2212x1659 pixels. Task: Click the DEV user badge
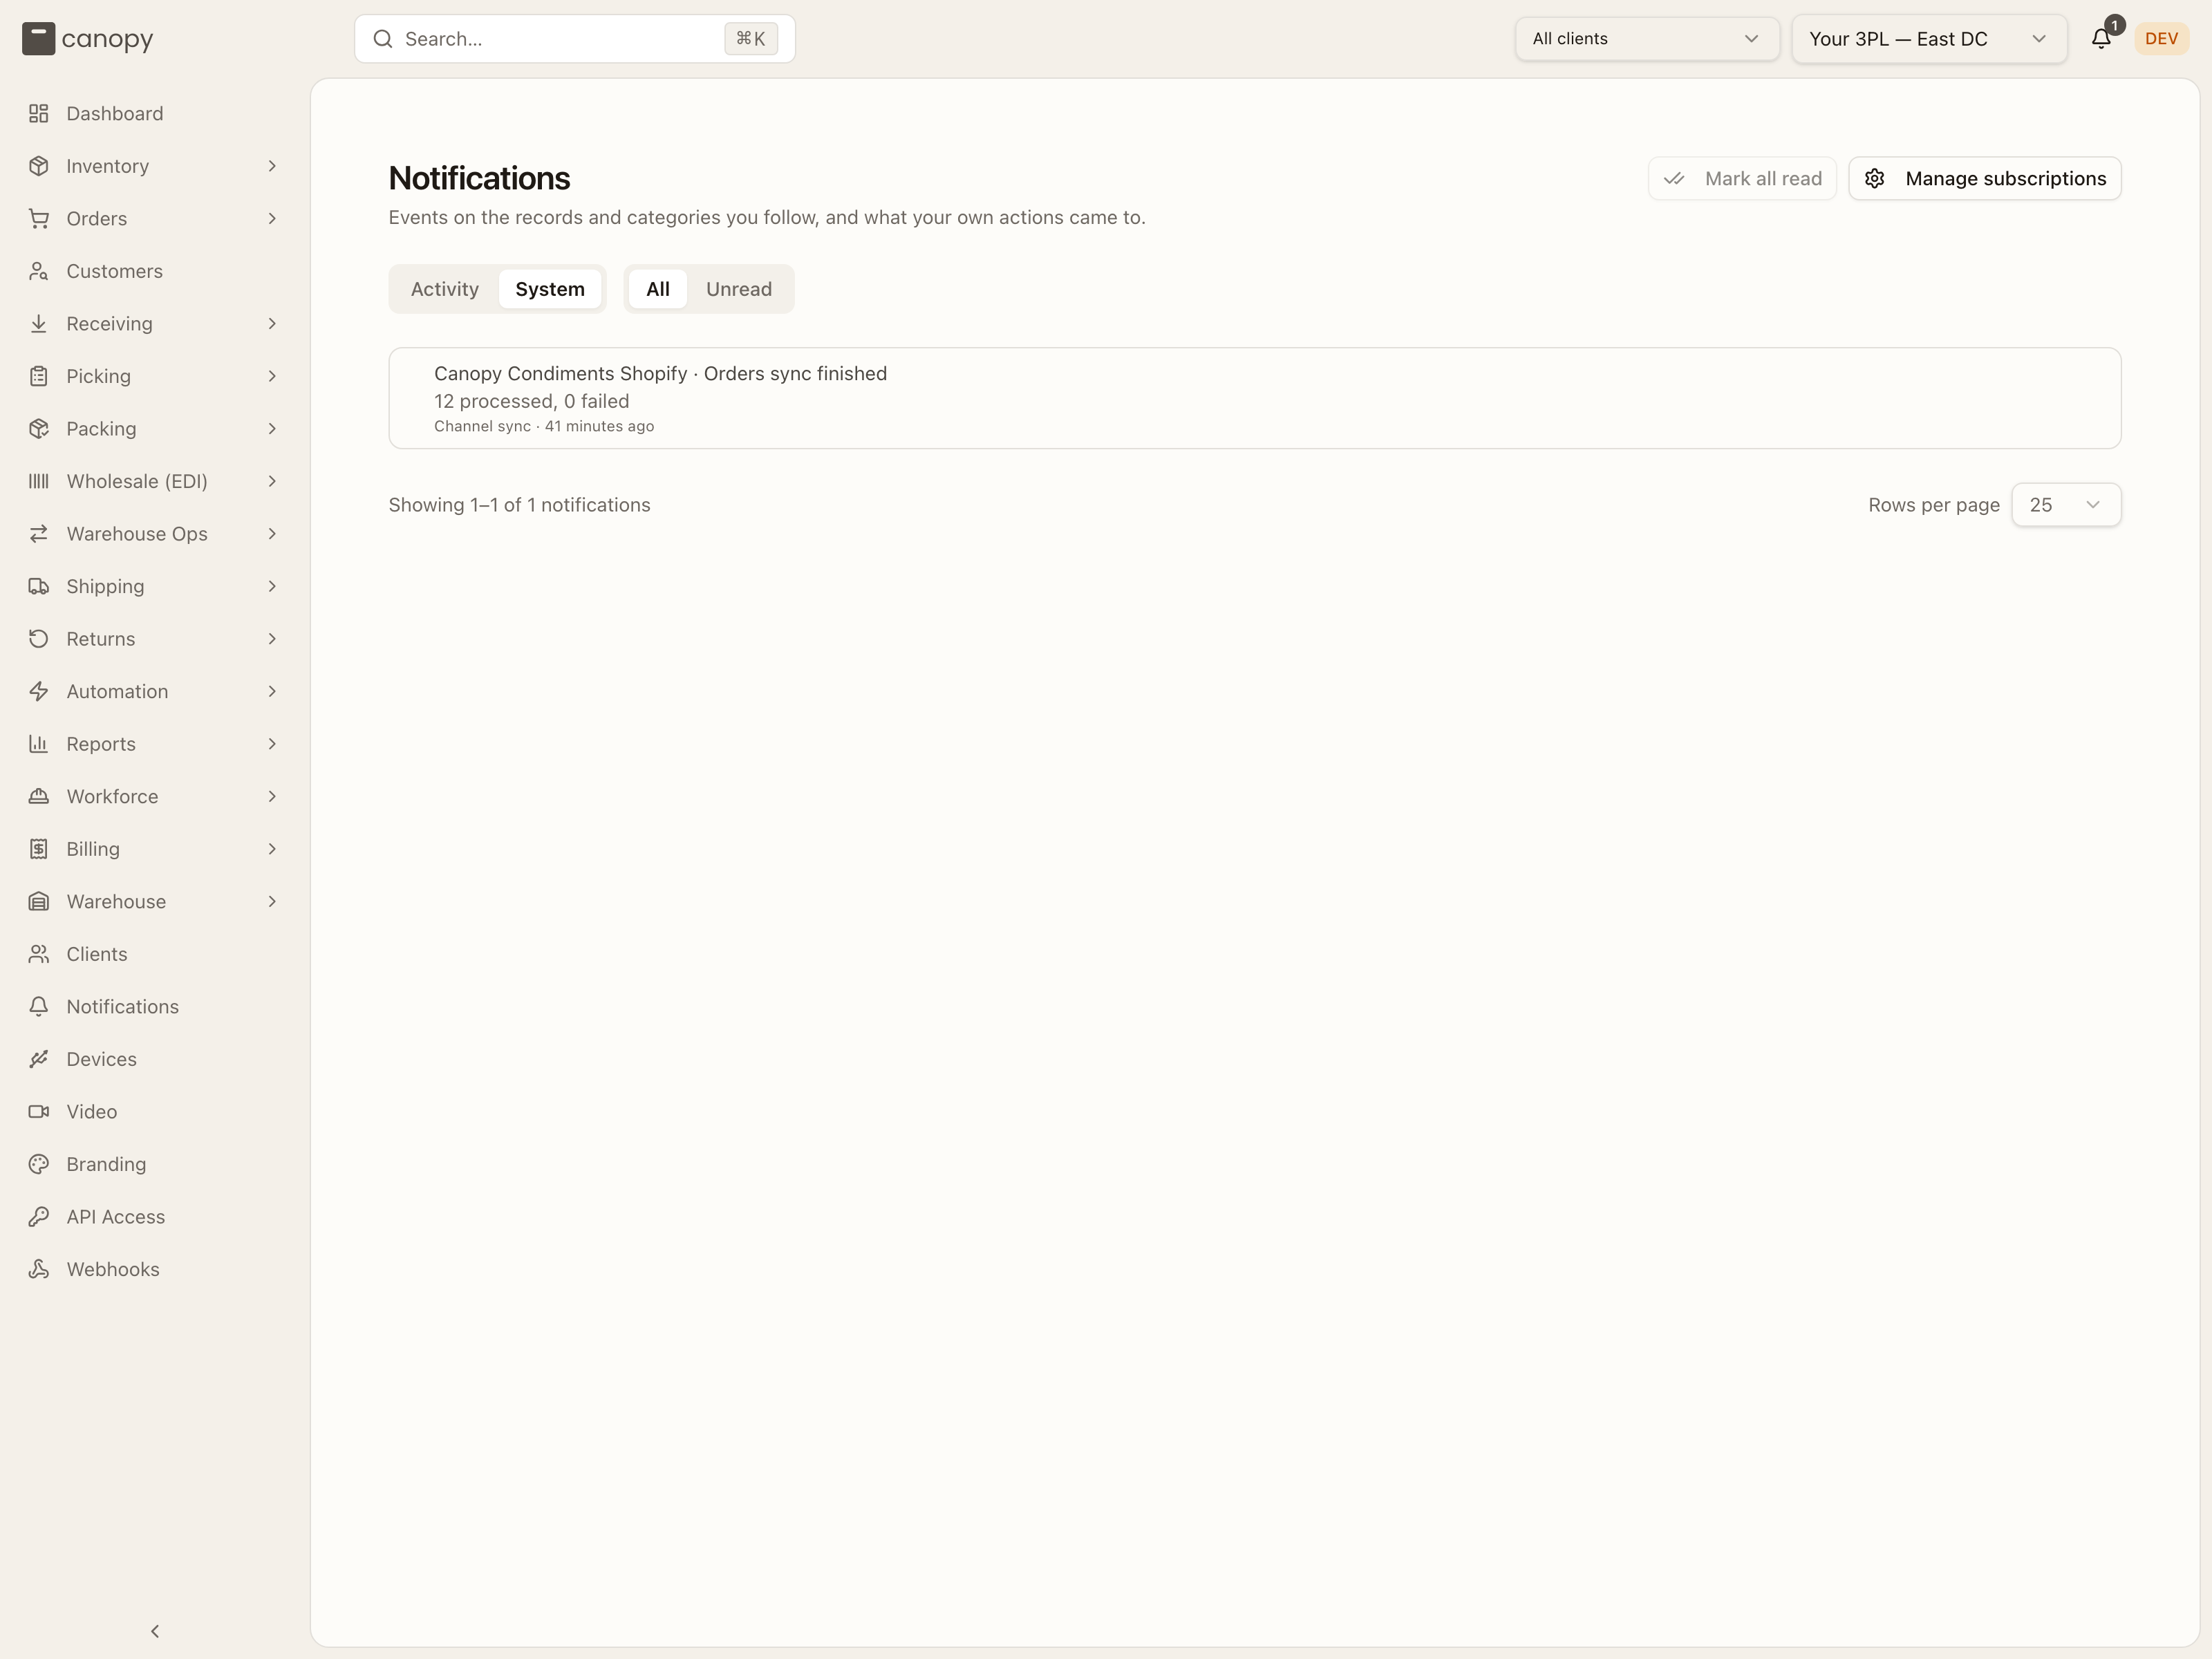point(2161,39)
